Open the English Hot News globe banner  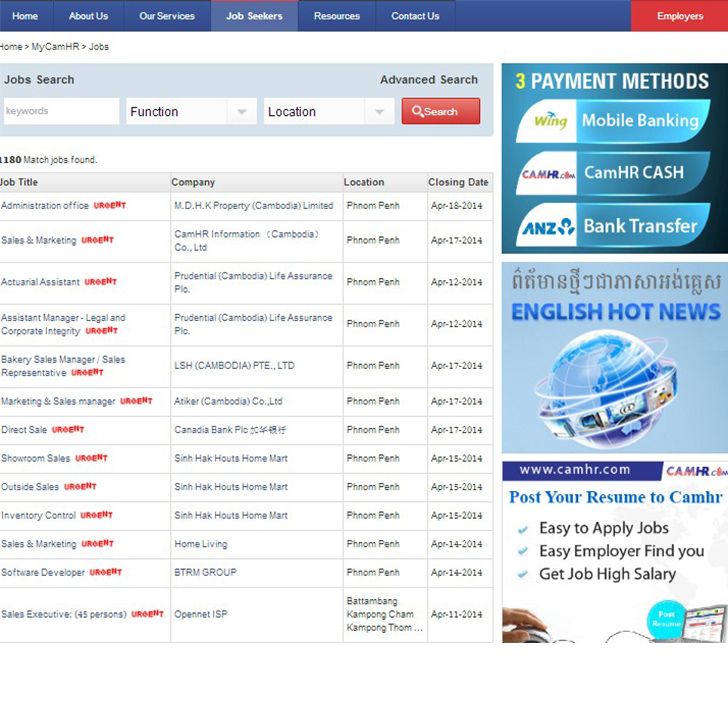(614, 358)
